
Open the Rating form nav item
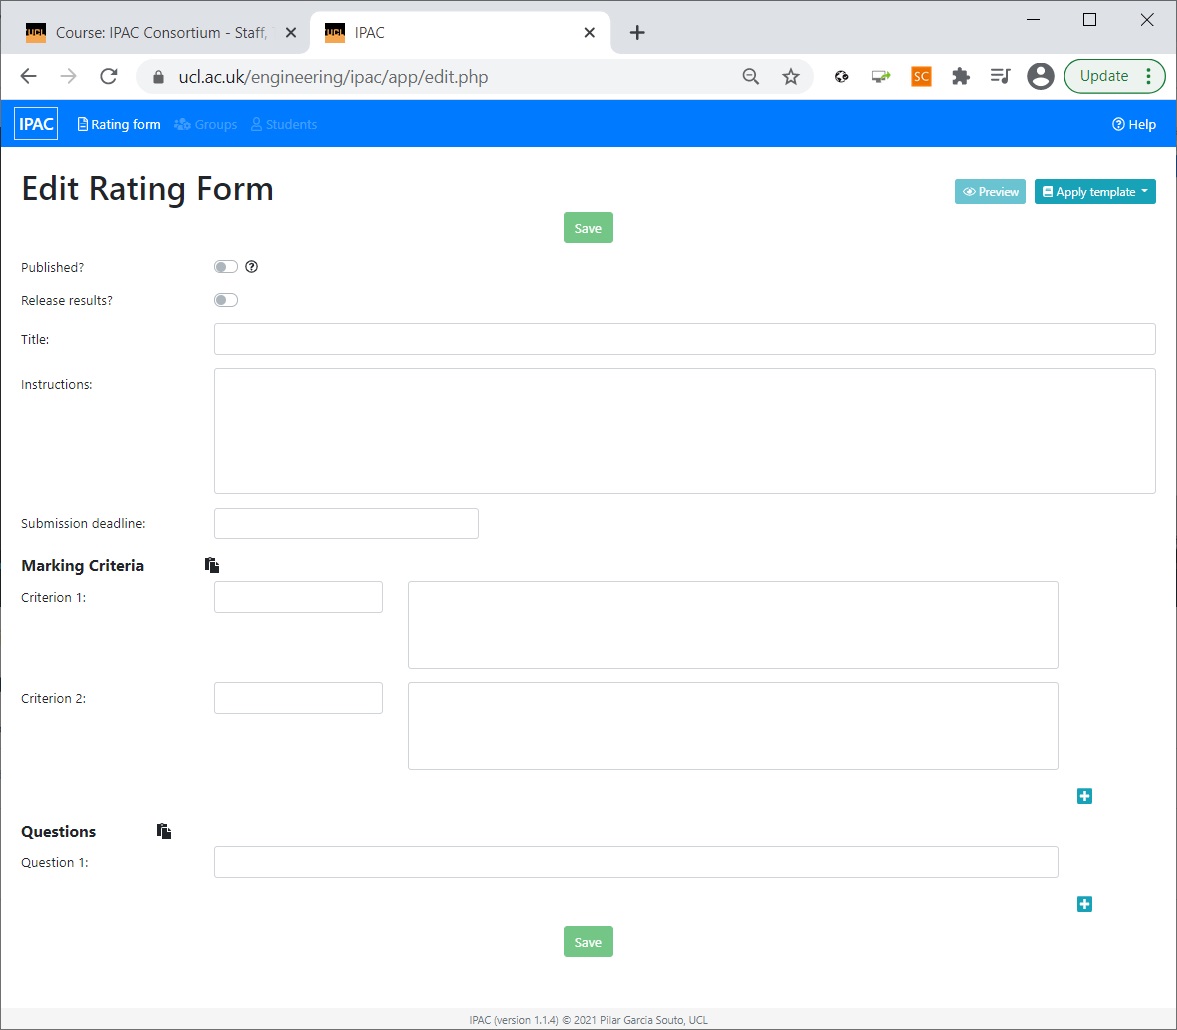pyautogui.click(x=119, y=125)
